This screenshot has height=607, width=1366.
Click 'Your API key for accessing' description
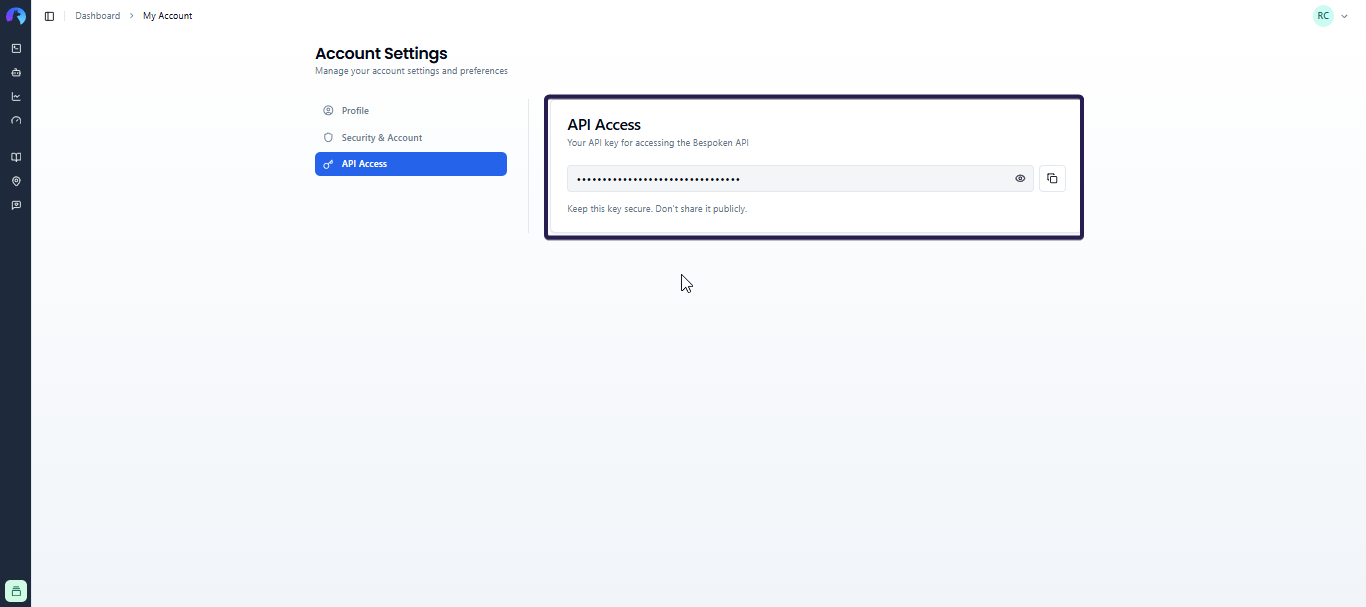(x=658, y=143)
